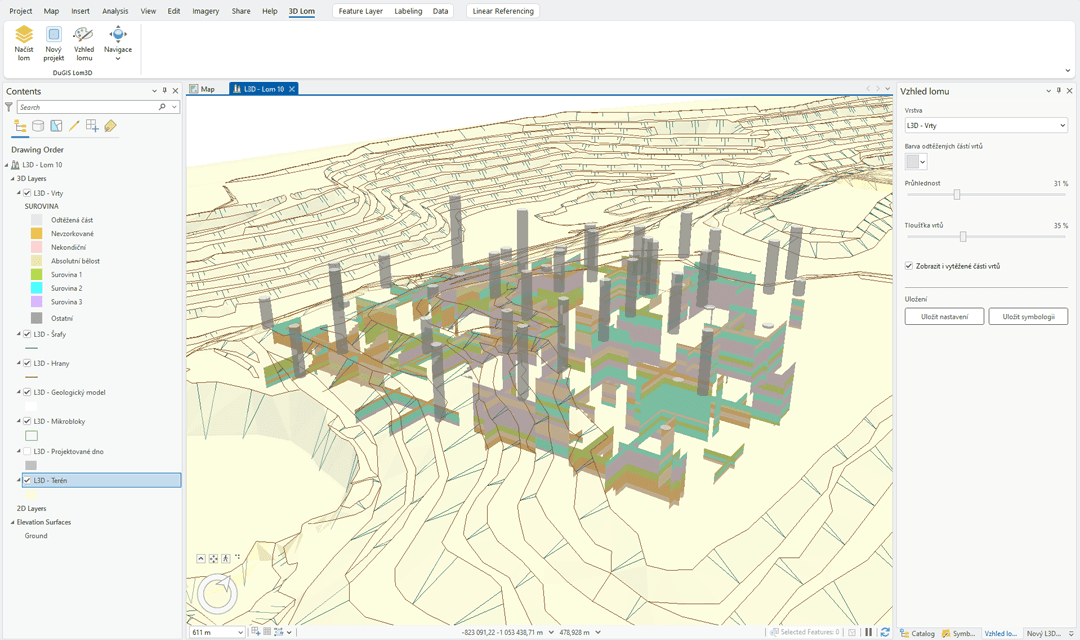Collapse the Elevation Surfaces group
This screenshot has width=1080, height=640.
click(x=12, y=522)
